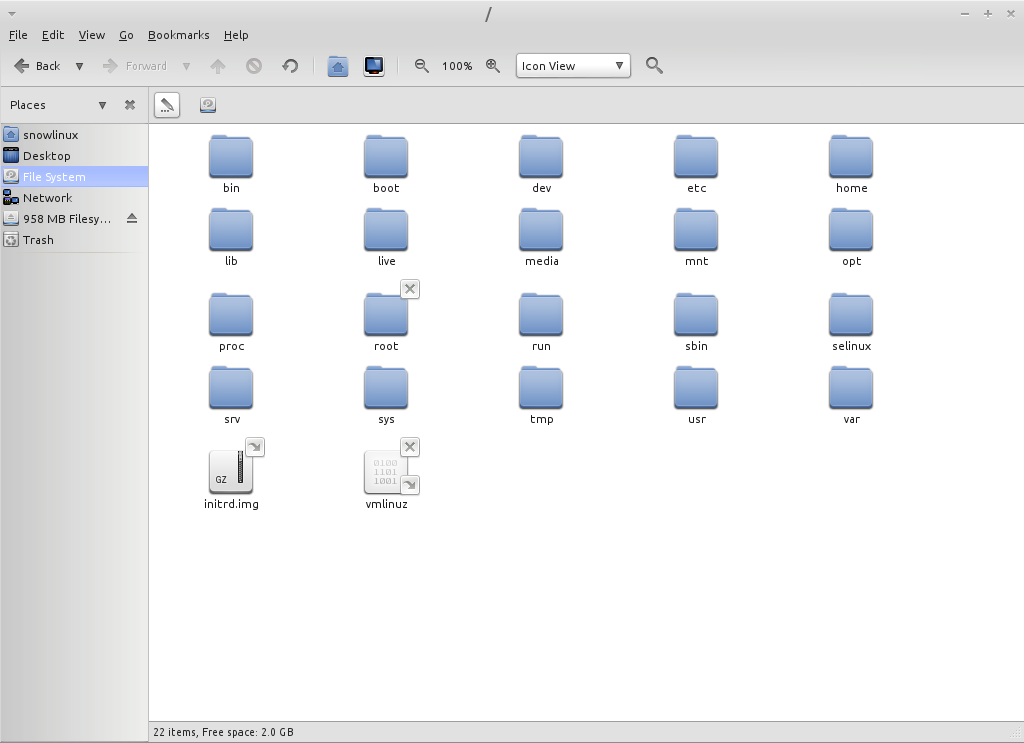Screen dimensions: 1024x743
Task: Open snowlinux in Places sidebar
Action: 74,135
